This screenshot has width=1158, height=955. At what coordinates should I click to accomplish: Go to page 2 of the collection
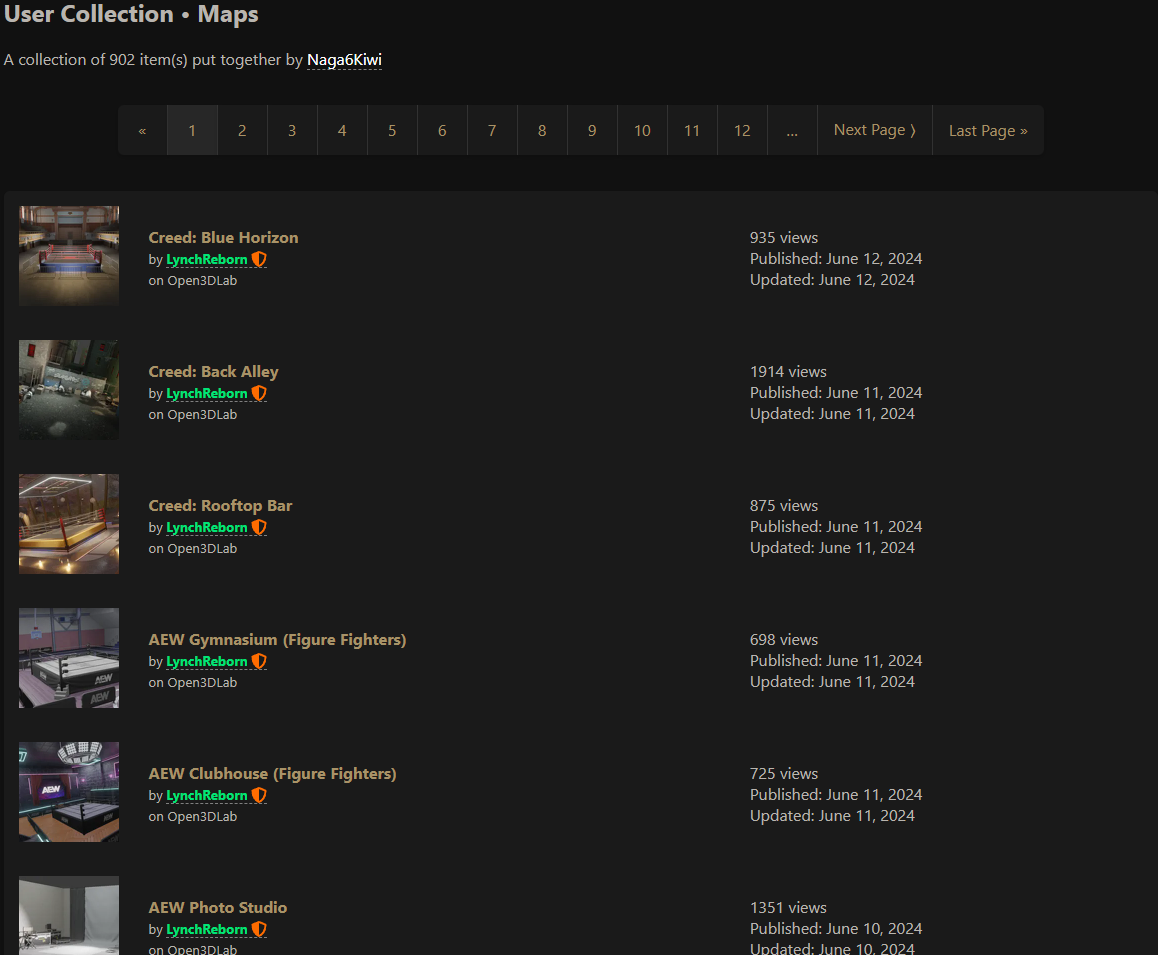point(242,131)
